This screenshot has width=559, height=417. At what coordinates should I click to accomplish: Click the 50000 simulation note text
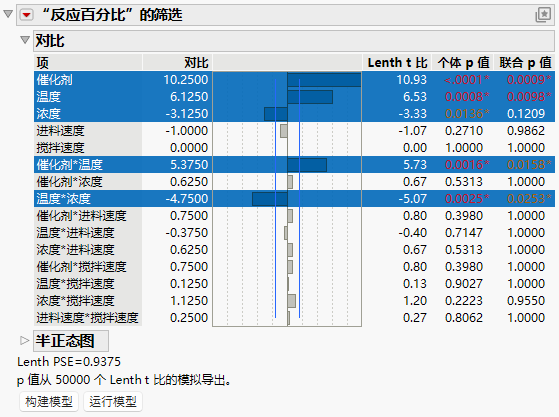124,380
